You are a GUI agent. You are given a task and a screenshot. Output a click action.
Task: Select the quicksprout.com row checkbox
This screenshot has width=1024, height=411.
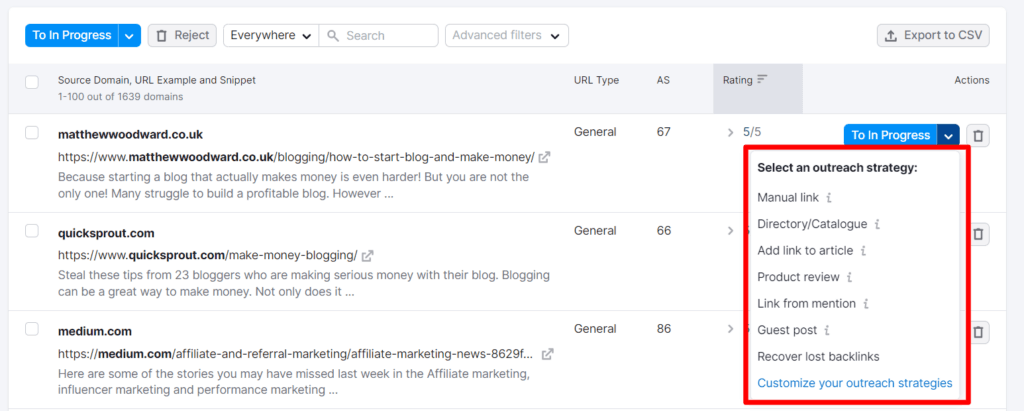pos(32,231)
